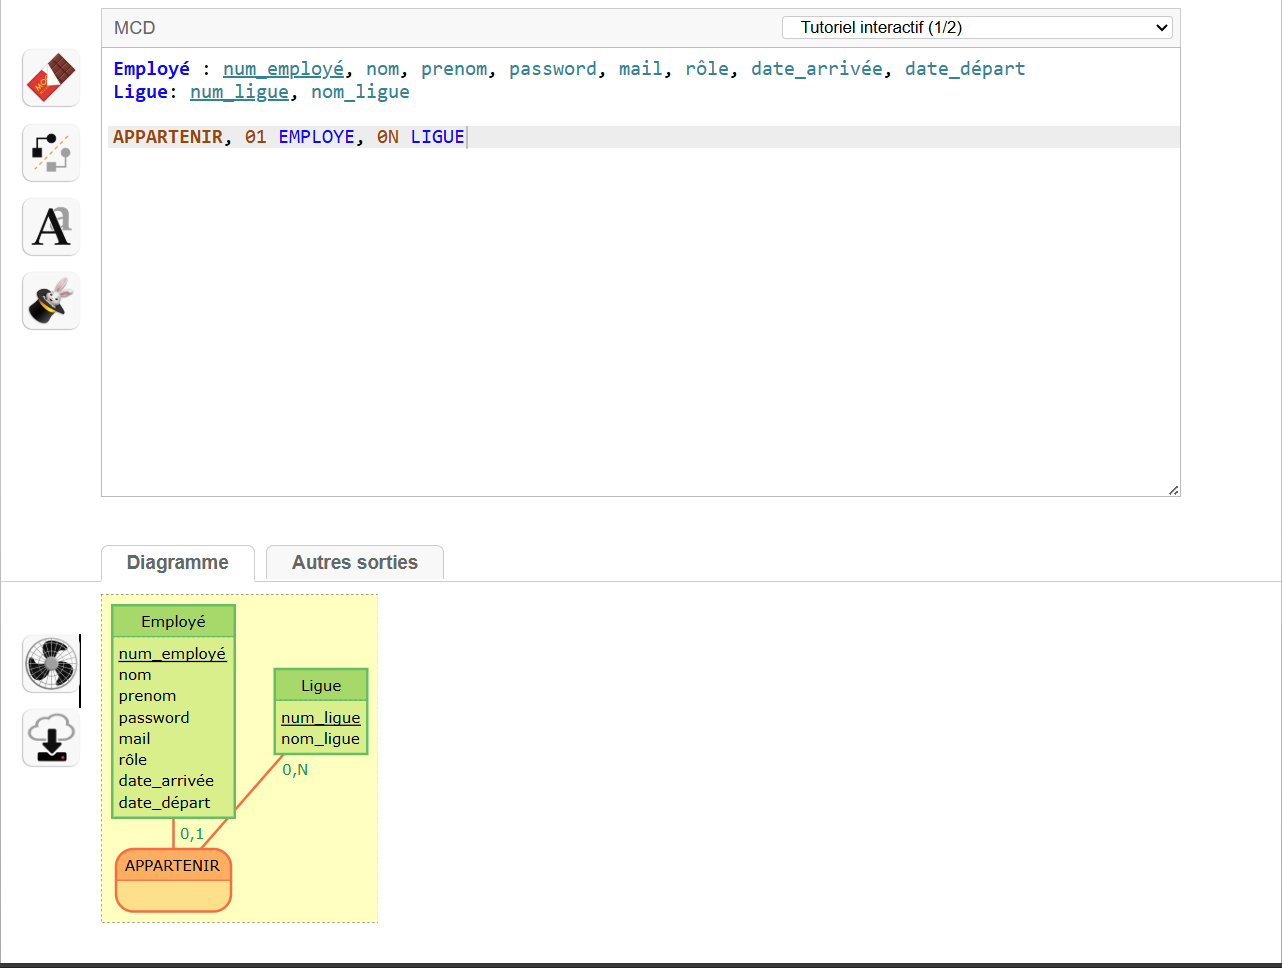Image resolution: width=1282 pixels, height=968 pixels.
Task: Click the 0,1 cardinality label
Action: (192, 834)
